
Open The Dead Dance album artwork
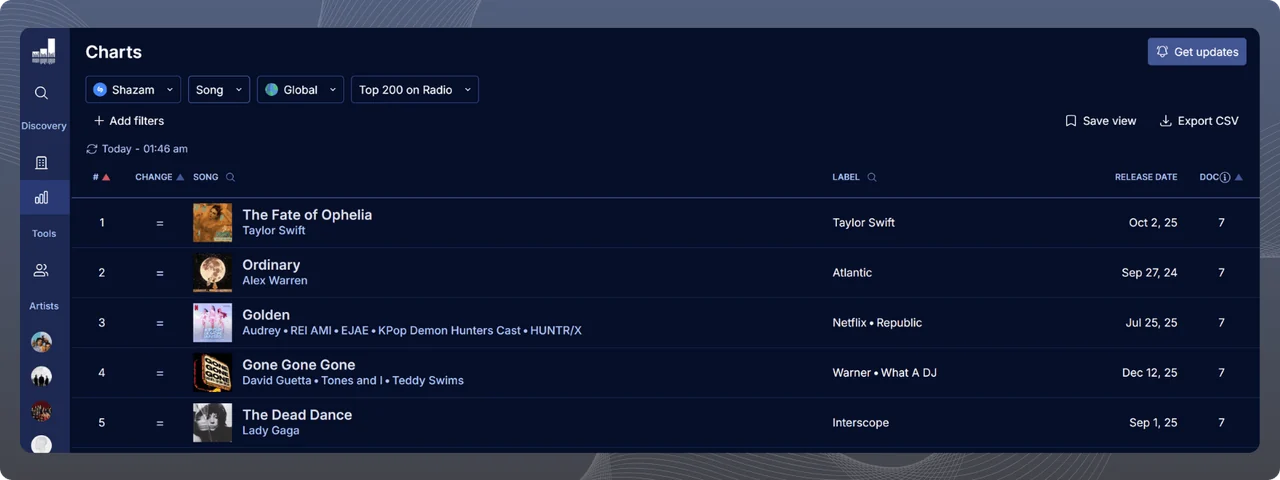point(212,423)
